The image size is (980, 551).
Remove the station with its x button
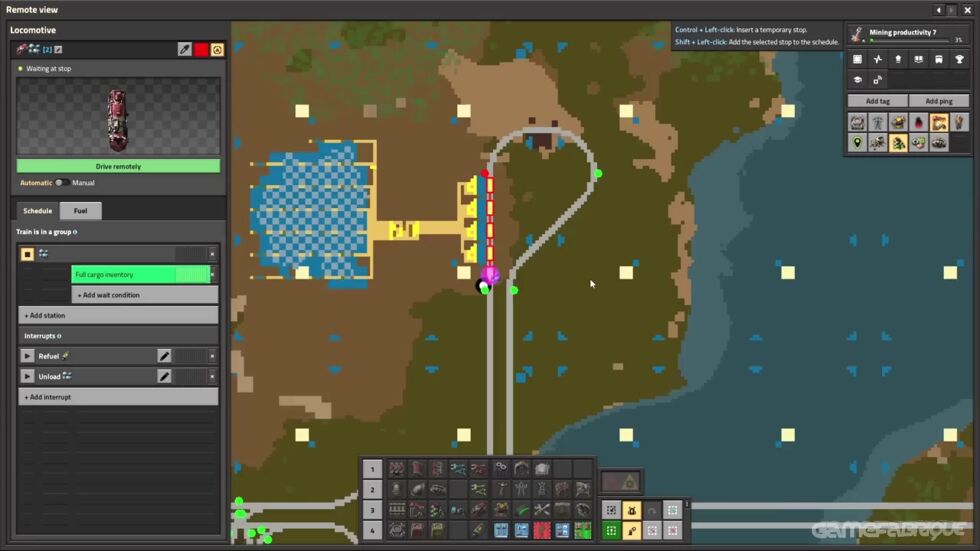click(x=212, y=254)
